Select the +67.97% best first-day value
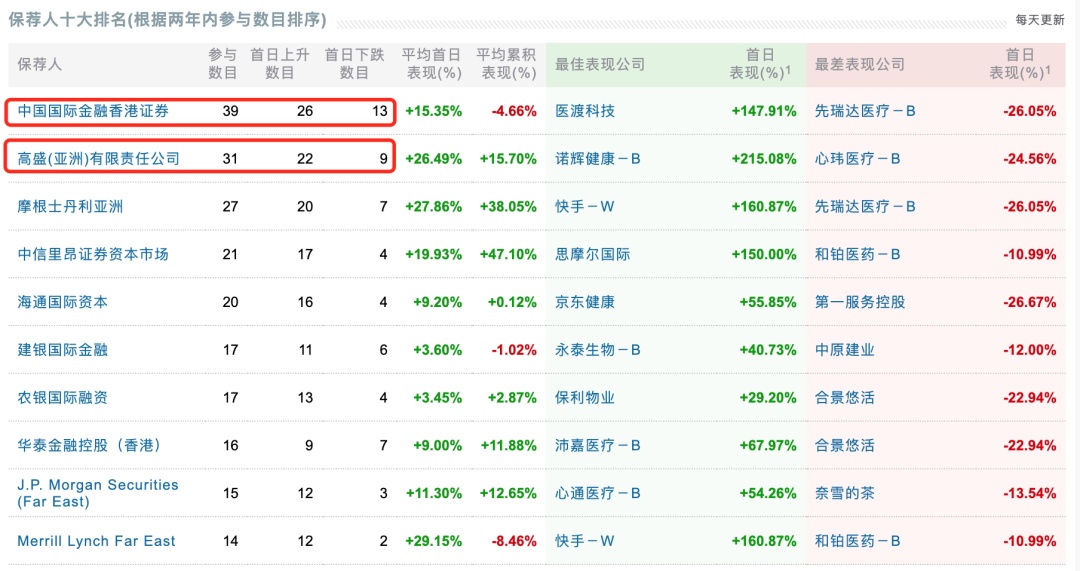The image size is (1080, 571). (768, 445)
